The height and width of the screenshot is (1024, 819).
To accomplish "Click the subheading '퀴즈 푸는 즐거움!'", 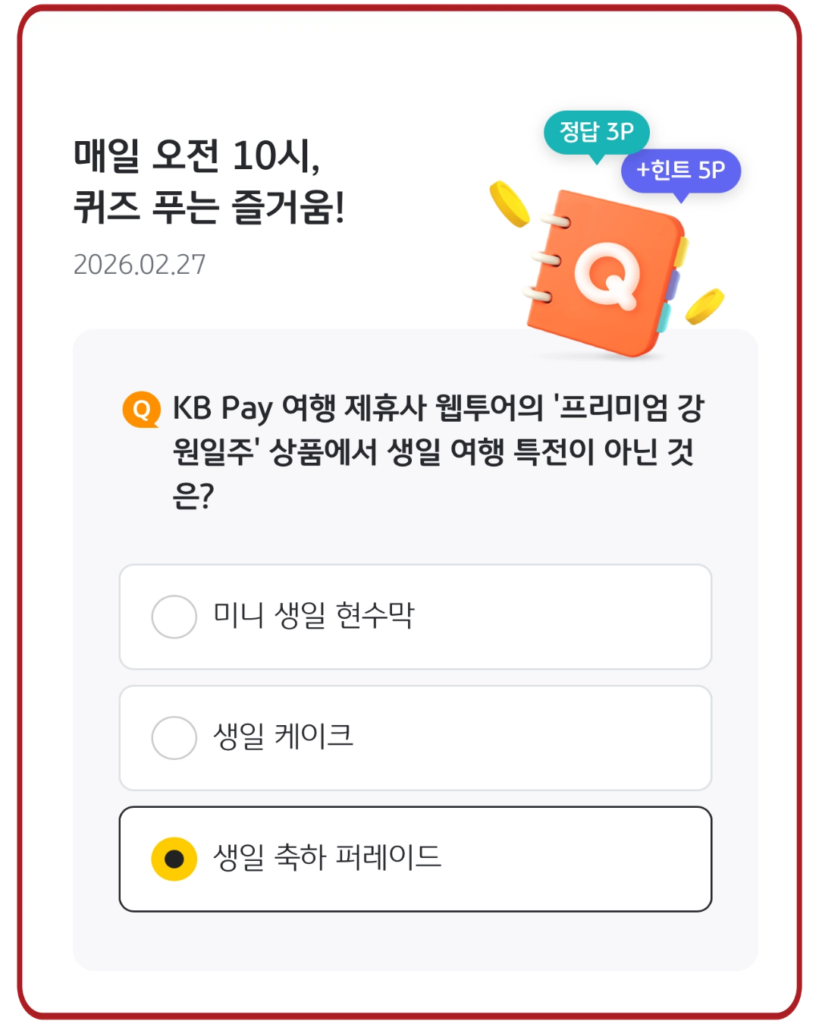I will (208, 210).
